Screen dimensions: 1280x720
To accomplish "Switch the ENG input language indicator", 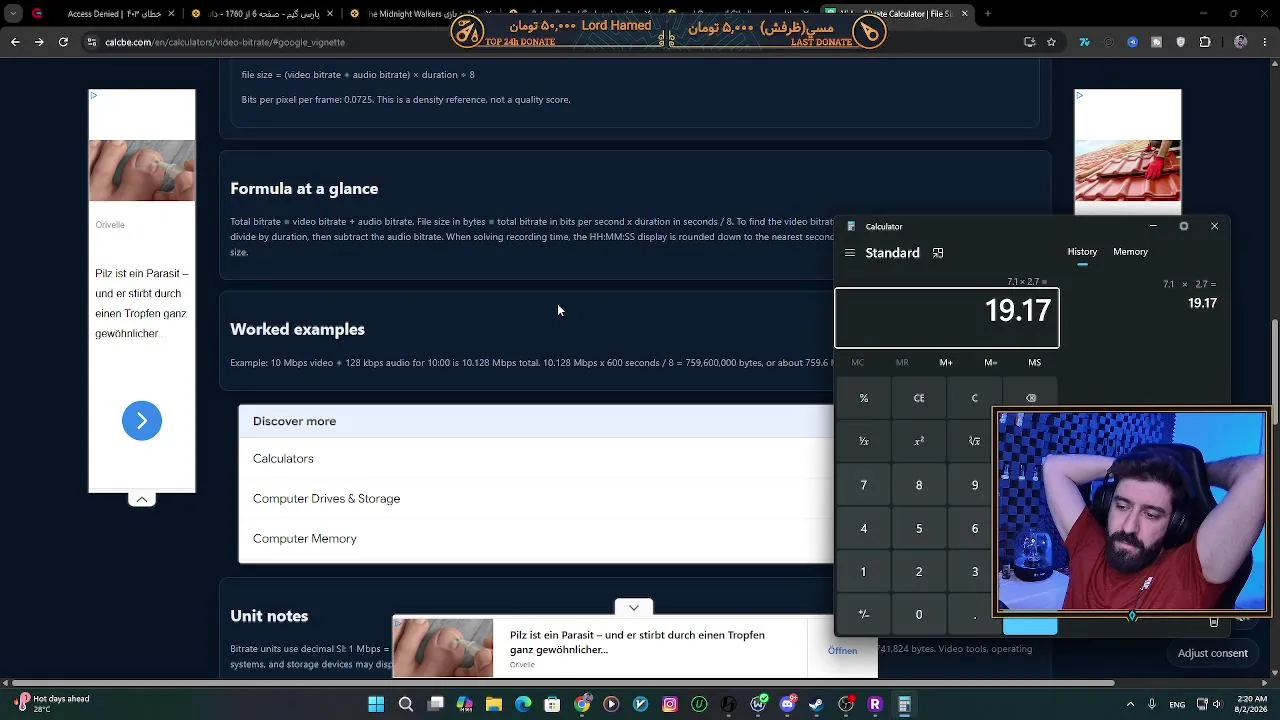I will 1178,704.
